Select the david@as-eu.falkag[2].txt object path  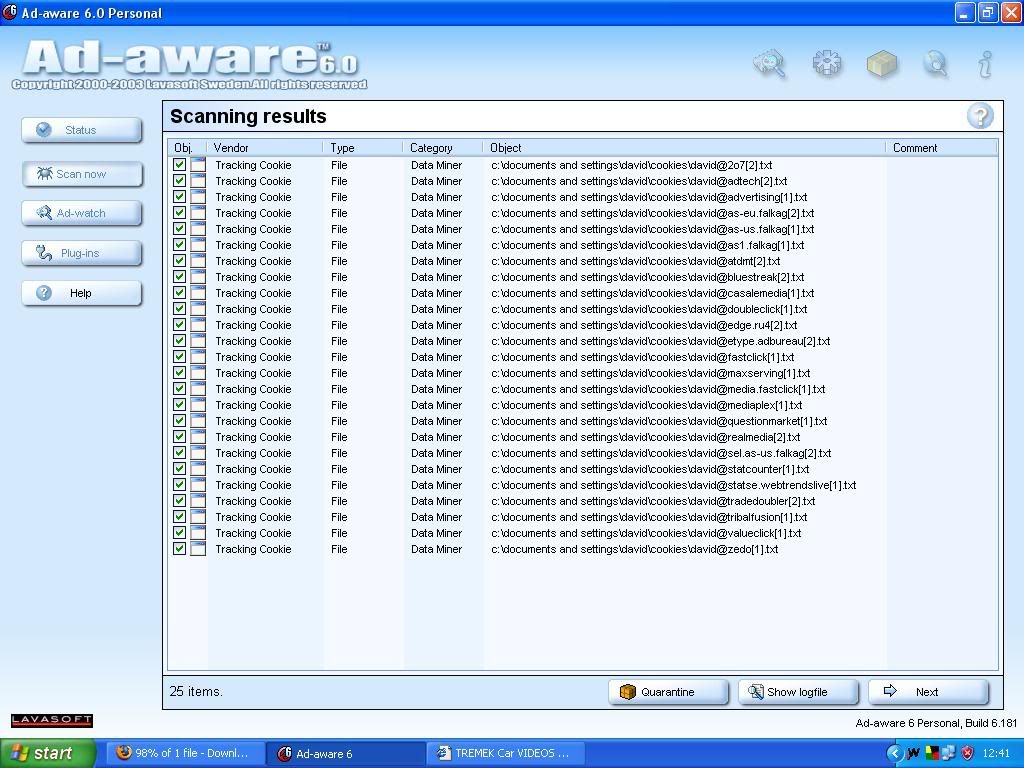(652, 214)
